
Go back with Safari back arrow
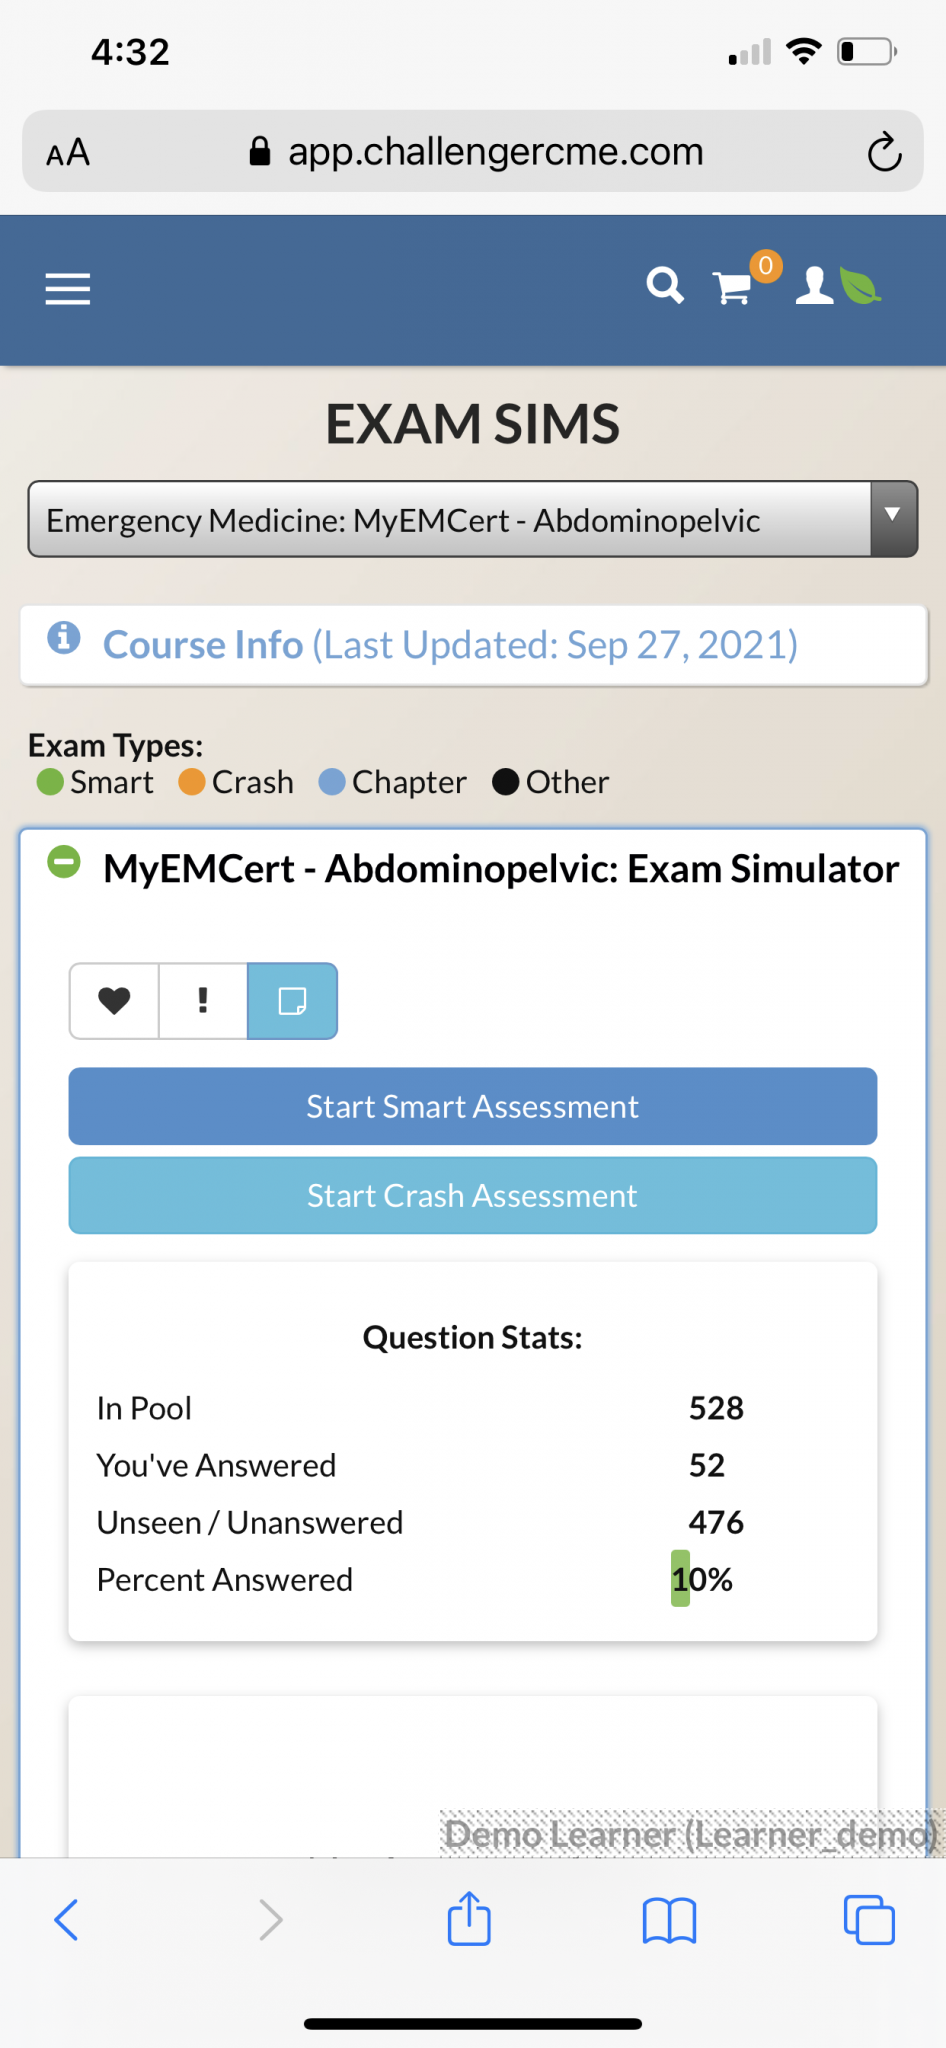tap(66, 1919)
